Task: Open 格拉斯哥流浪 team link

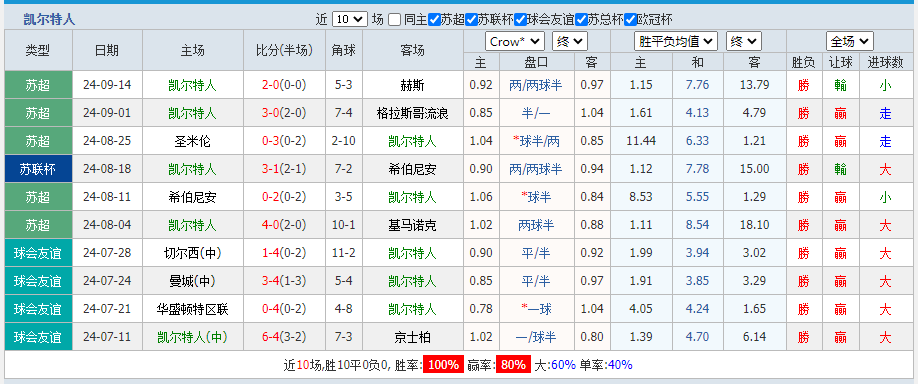Action: point(413,113)
